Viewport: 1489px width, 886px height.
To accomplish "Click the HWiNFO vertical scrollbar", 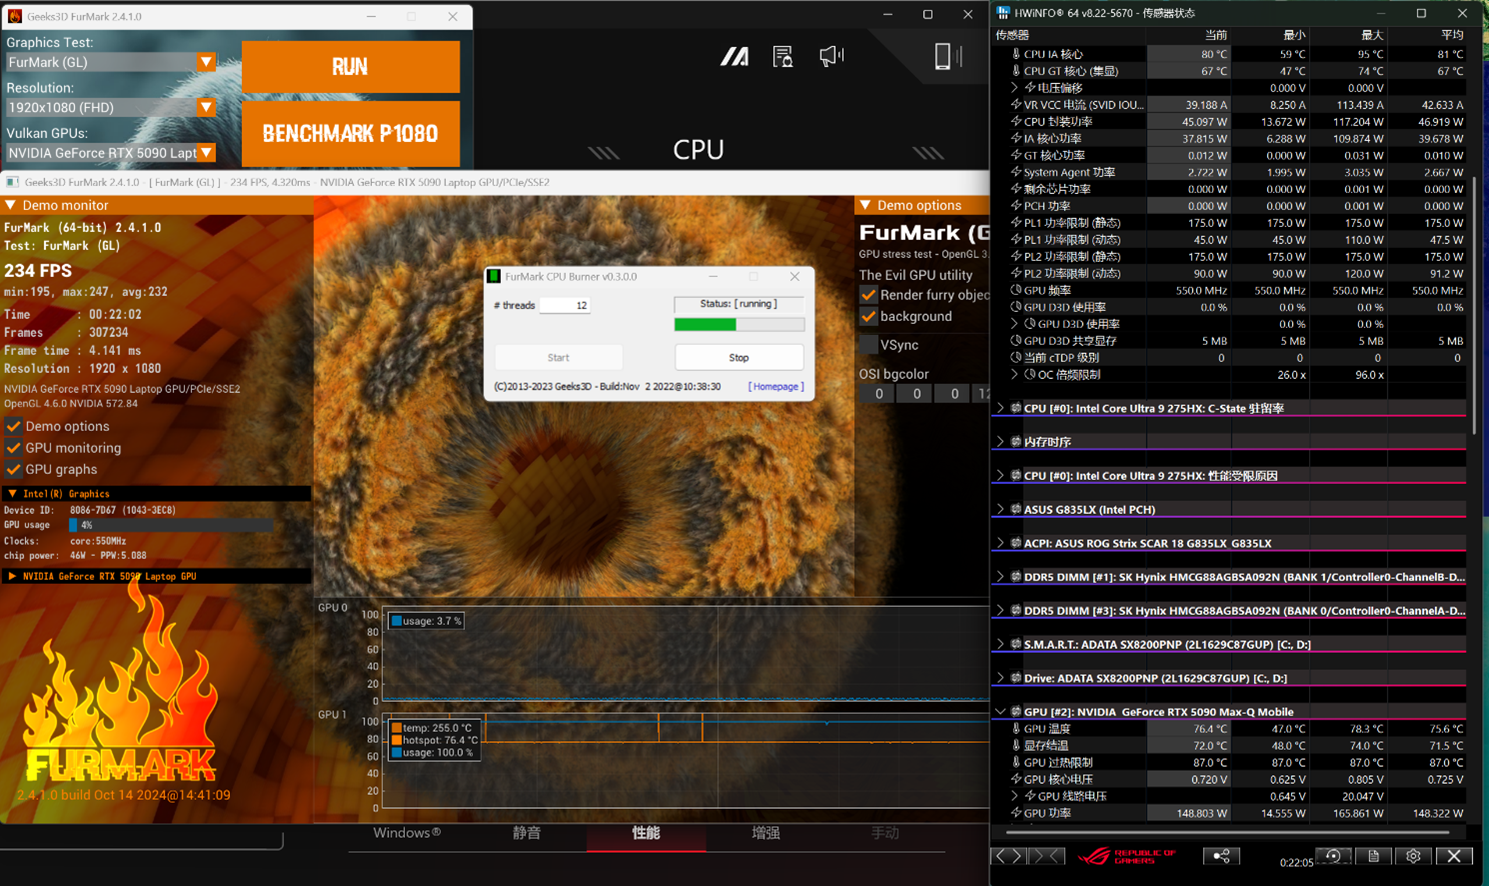I will pos(1475,305).
